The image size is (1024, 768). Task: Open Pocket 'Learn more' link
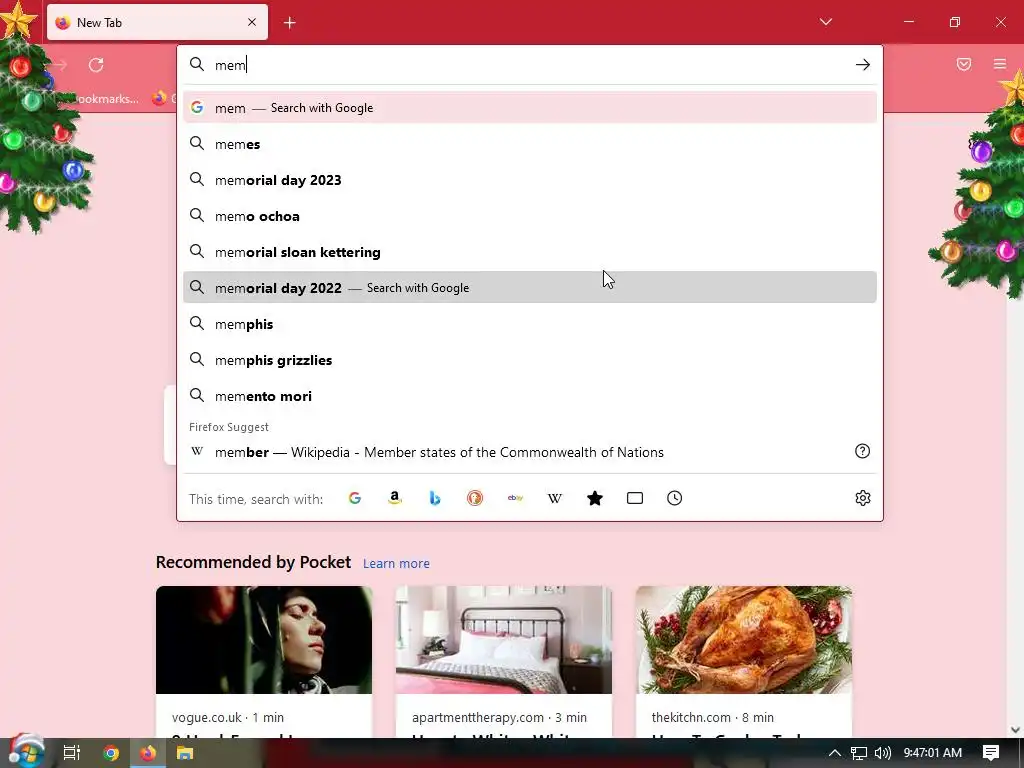tap(396, 564)
